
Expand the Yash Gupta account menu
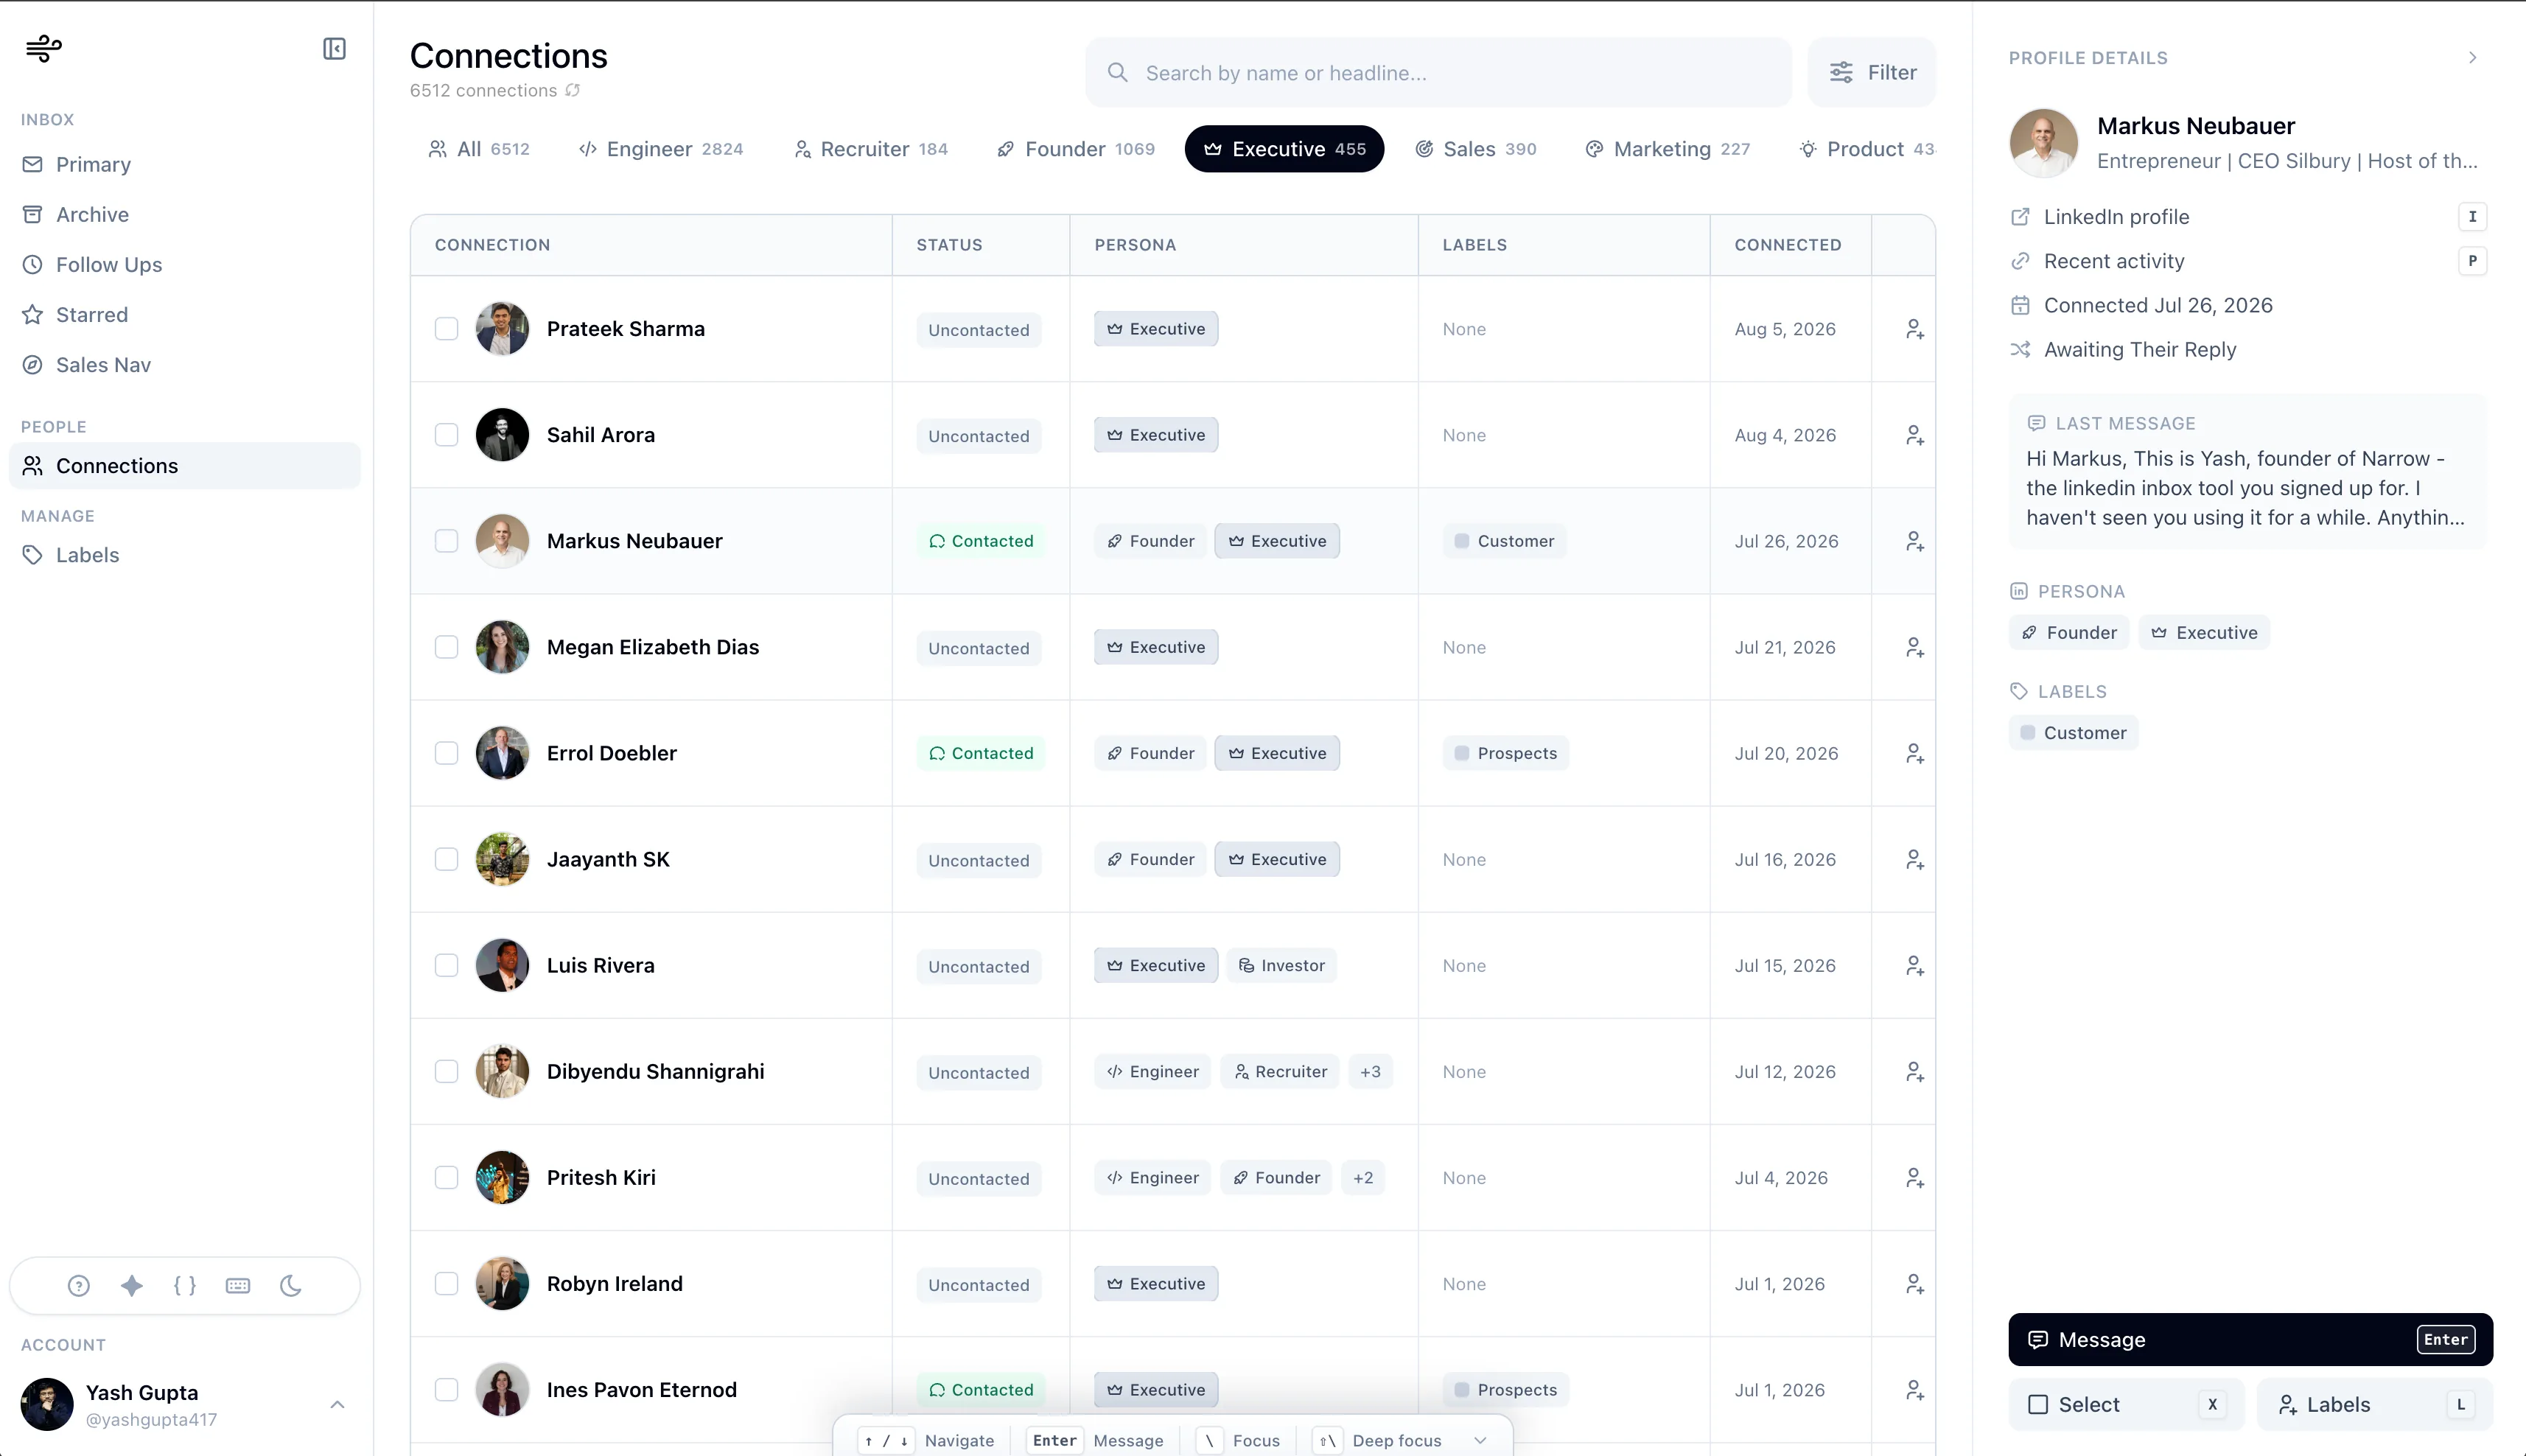[337, 1404]
